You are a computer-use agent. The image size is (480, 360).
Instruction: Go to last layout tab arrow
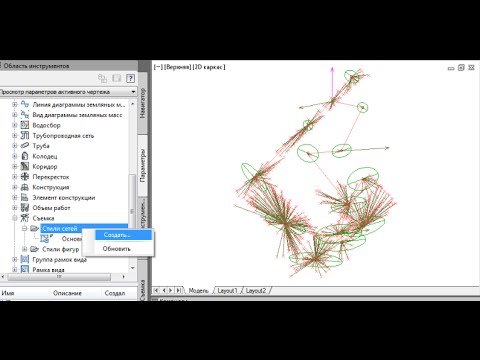tap(179, 291)
